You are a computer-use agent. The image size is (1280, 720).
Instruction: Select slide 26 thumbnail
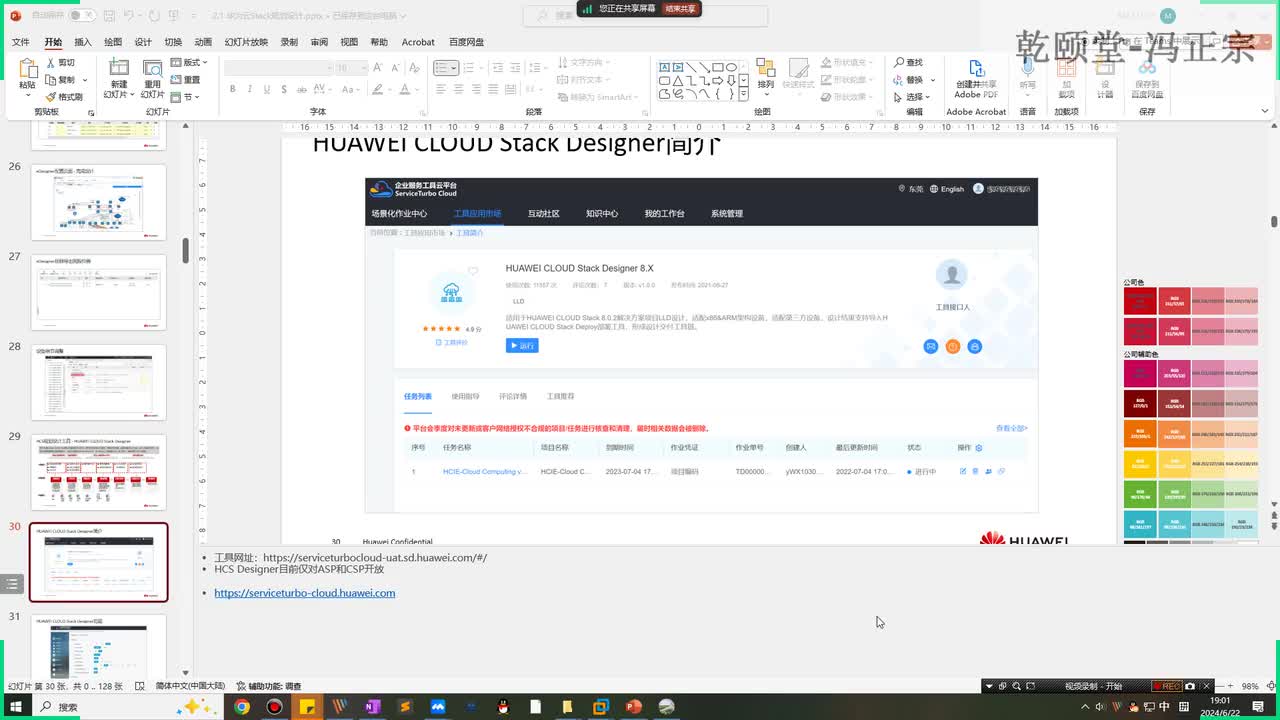click(98, 202)
